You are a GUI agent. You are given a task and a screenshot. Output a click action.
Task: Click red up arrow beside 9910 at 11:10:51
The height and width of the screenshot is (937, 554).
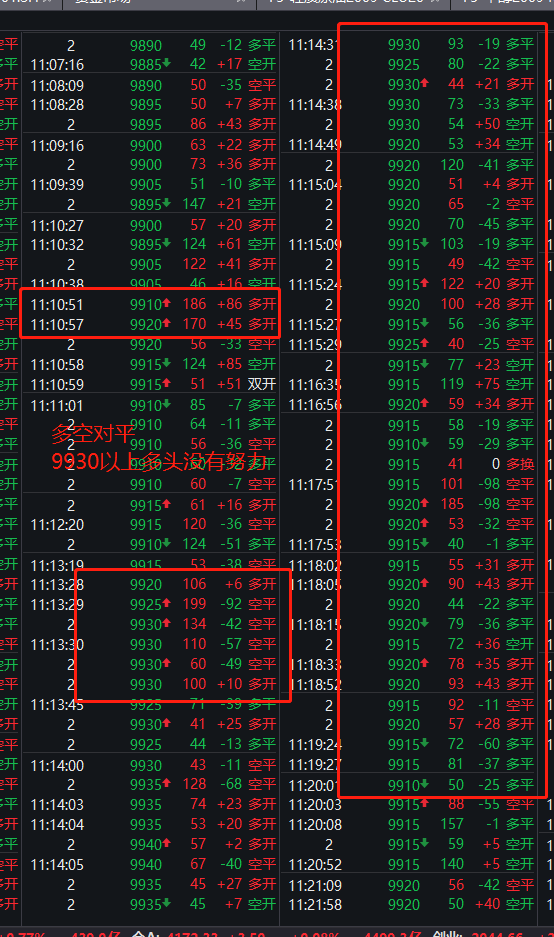167,303
